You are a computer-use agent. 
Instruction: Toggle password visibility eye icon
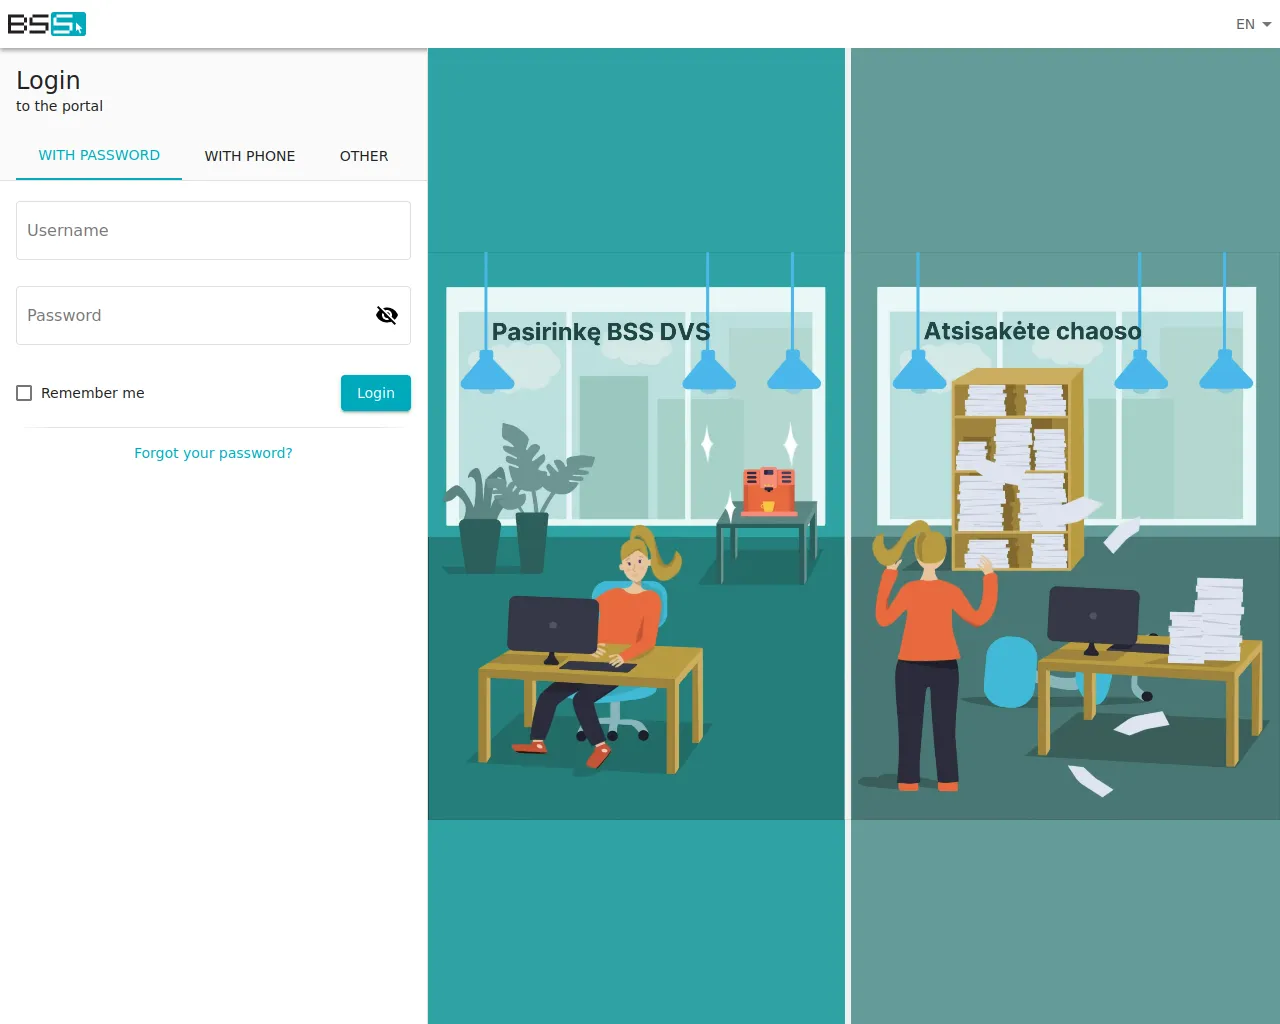pos(387,316)
